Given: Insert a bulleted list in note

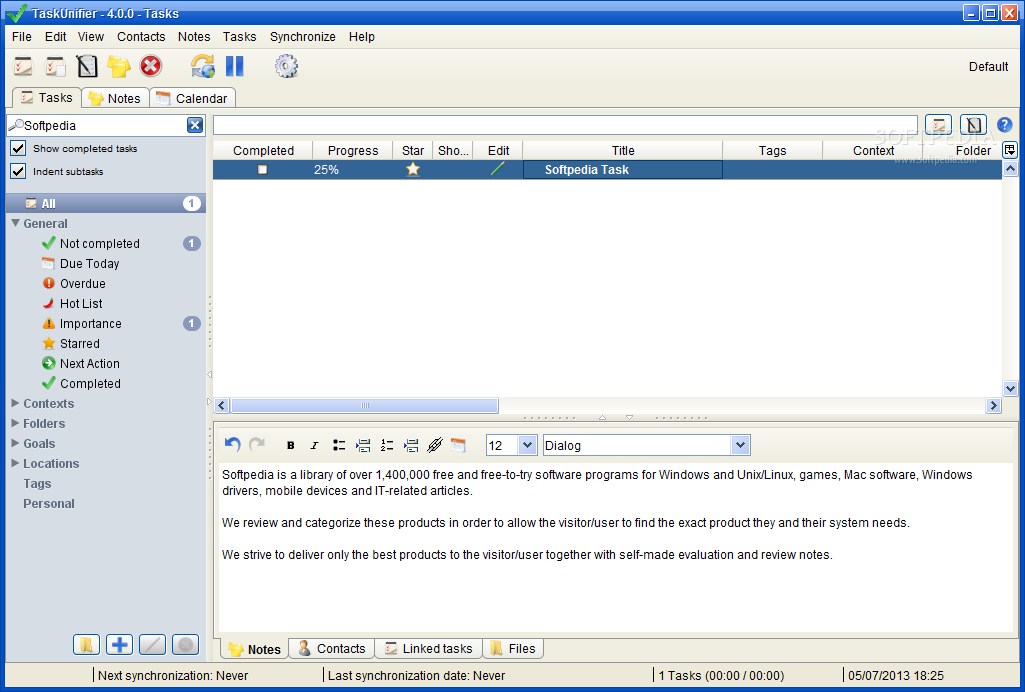Looking at the screenshot, I should pyautogui.click(x=339, y=446).
